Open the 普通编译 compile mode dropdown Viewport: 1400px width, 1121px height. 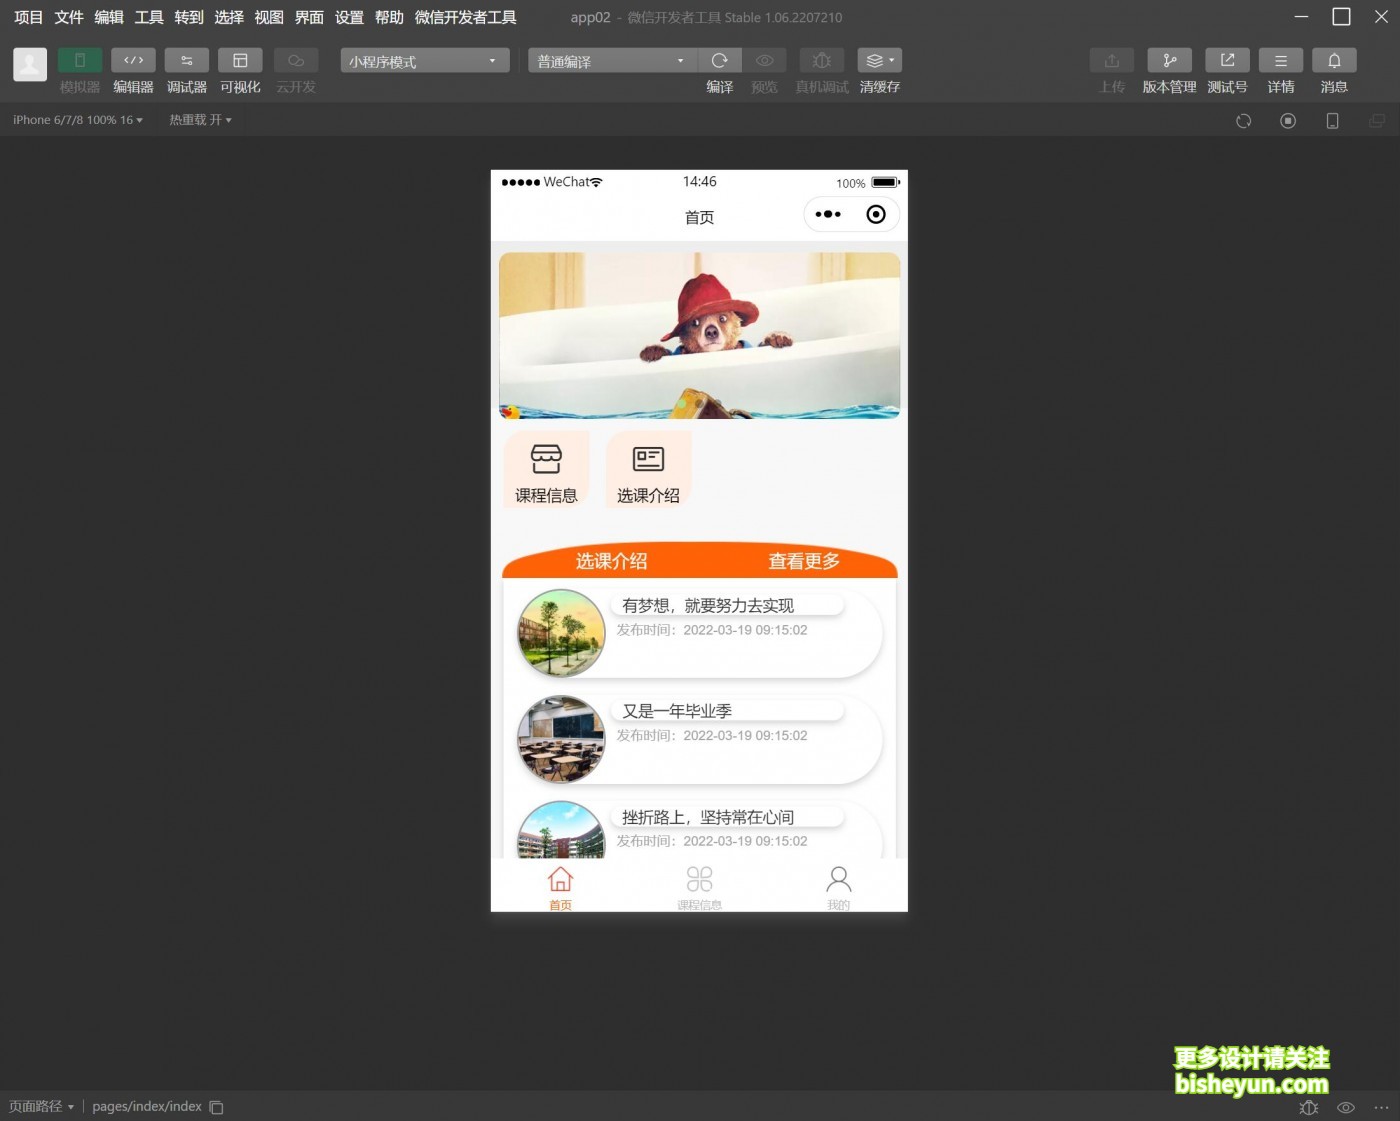[x=612, y=61]
